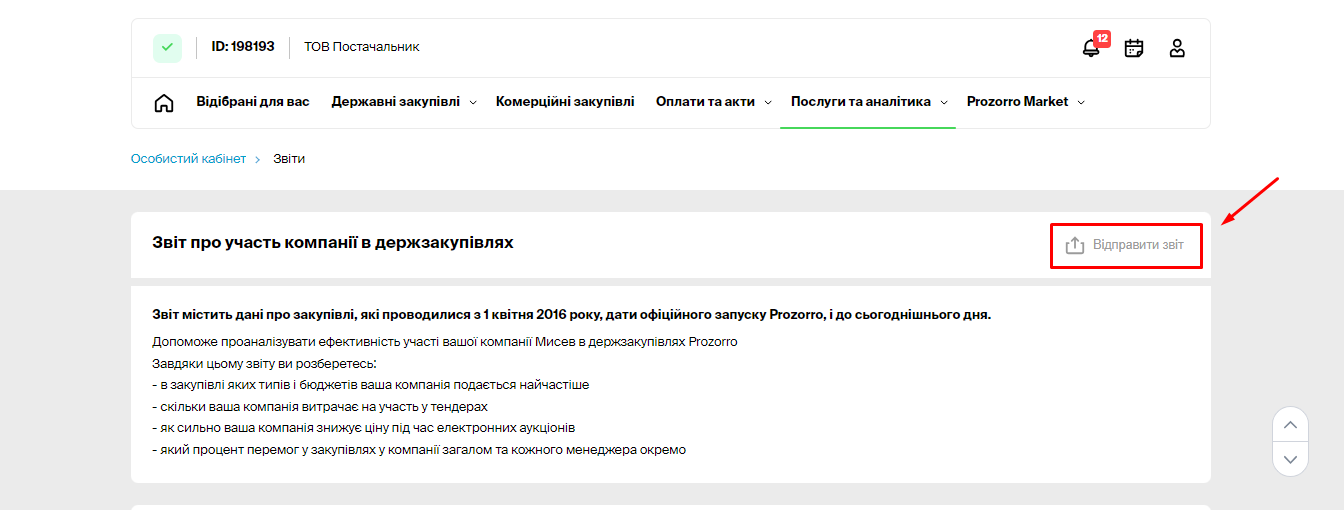1344x510 pixels.
Task: Open the notifications bell icon
Action: (x=1091, y=48)
